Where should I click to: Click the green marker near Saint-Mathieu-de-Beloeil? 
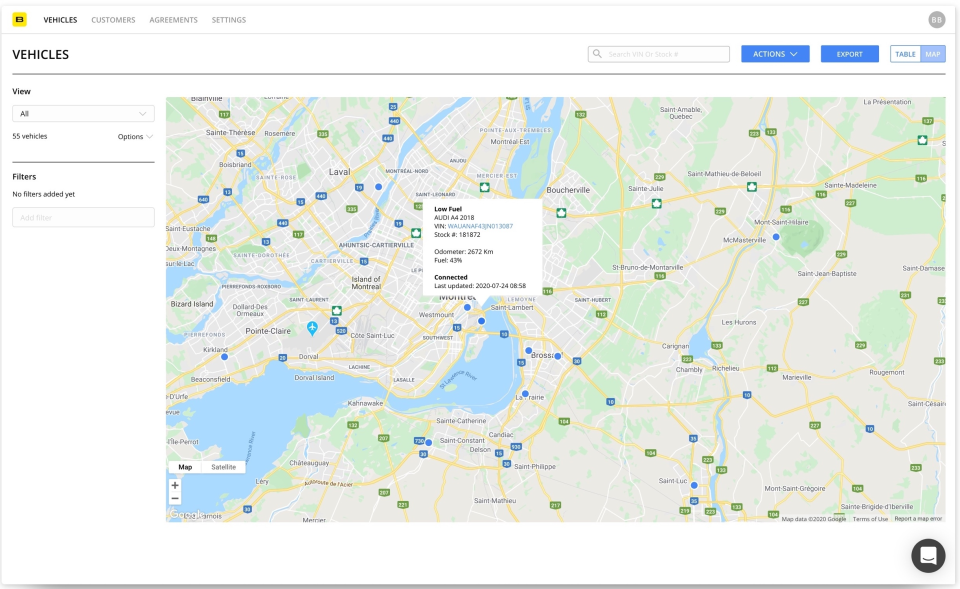point(751,187)
